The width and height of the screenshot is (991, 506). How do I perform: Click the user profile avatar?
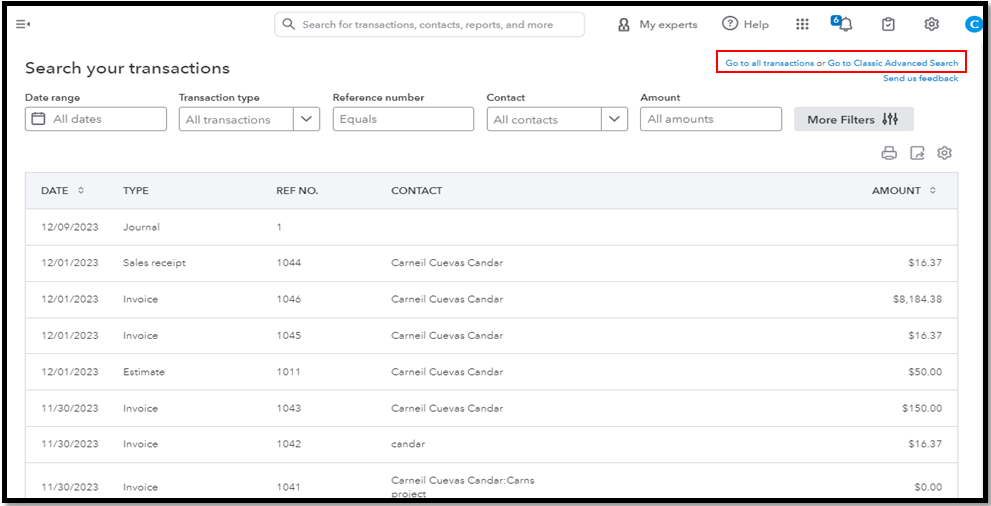pos(972,24)
